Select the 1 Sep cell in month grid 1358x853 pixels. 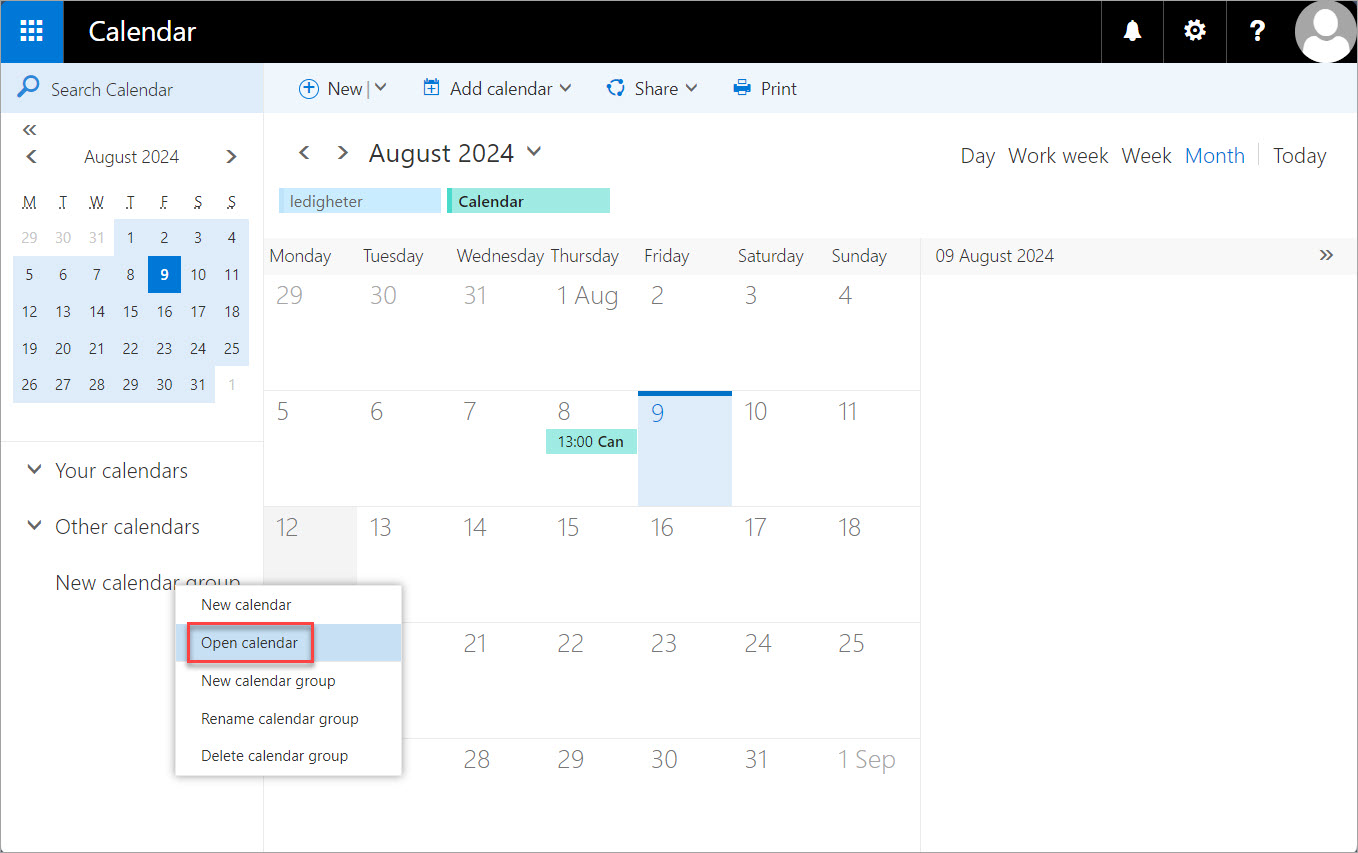click(873, 795)
